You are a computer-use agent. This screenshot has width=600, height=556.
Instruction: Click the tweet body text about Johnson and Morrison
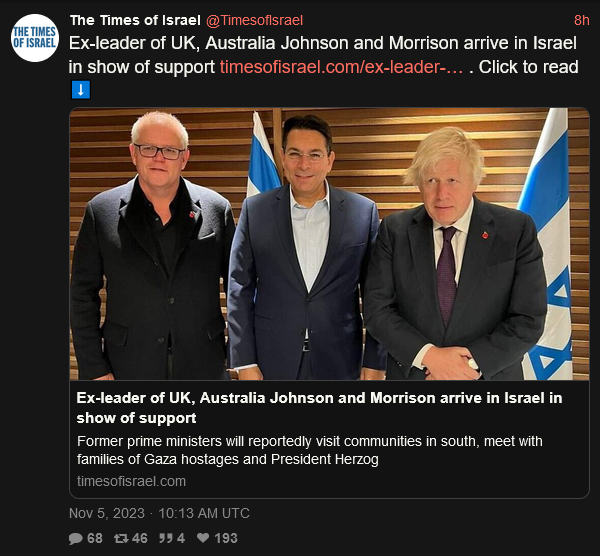point(323,55)
